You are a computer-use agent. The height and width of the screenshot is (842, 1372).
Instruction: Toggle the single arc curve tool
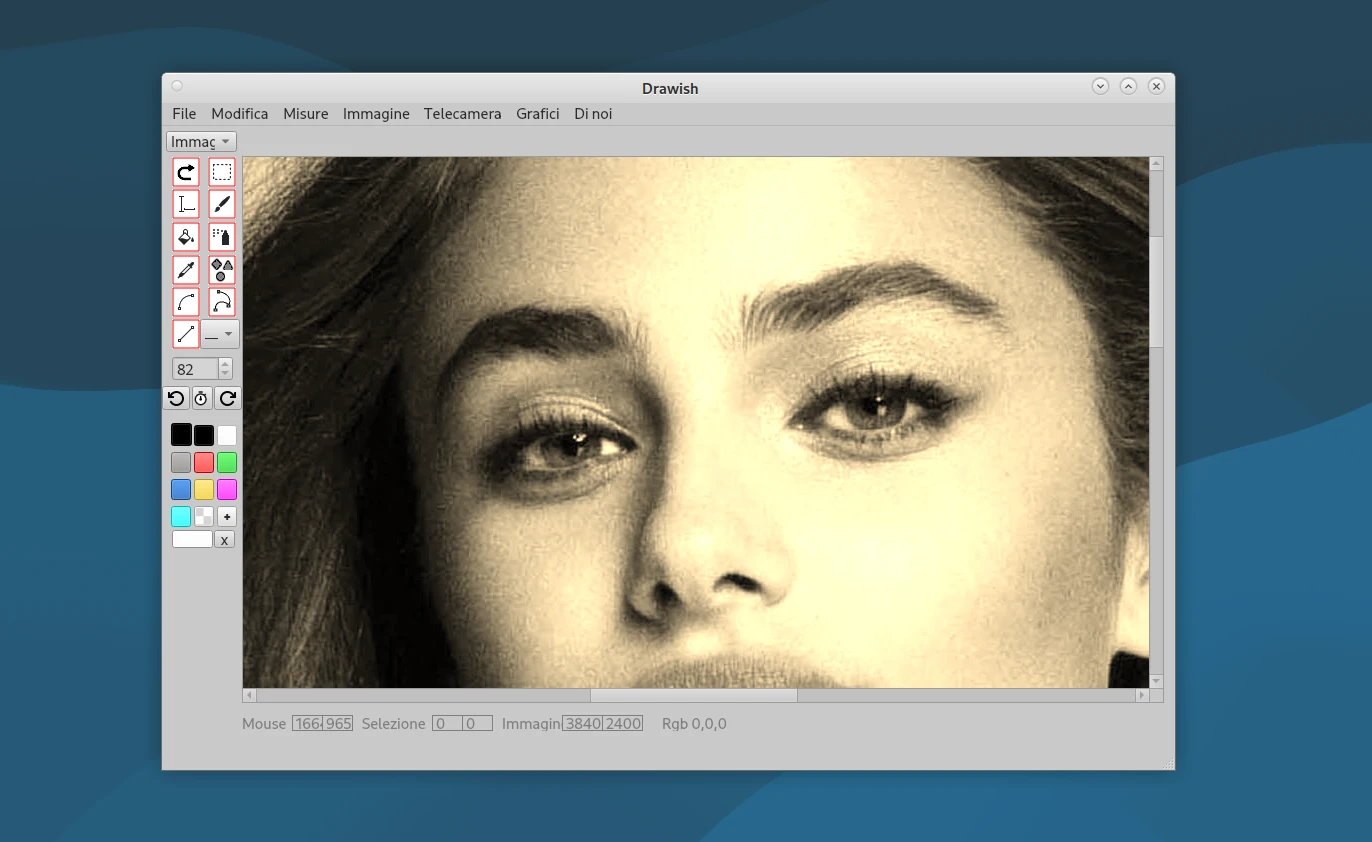pyautogui.click(x=186, y=301)
